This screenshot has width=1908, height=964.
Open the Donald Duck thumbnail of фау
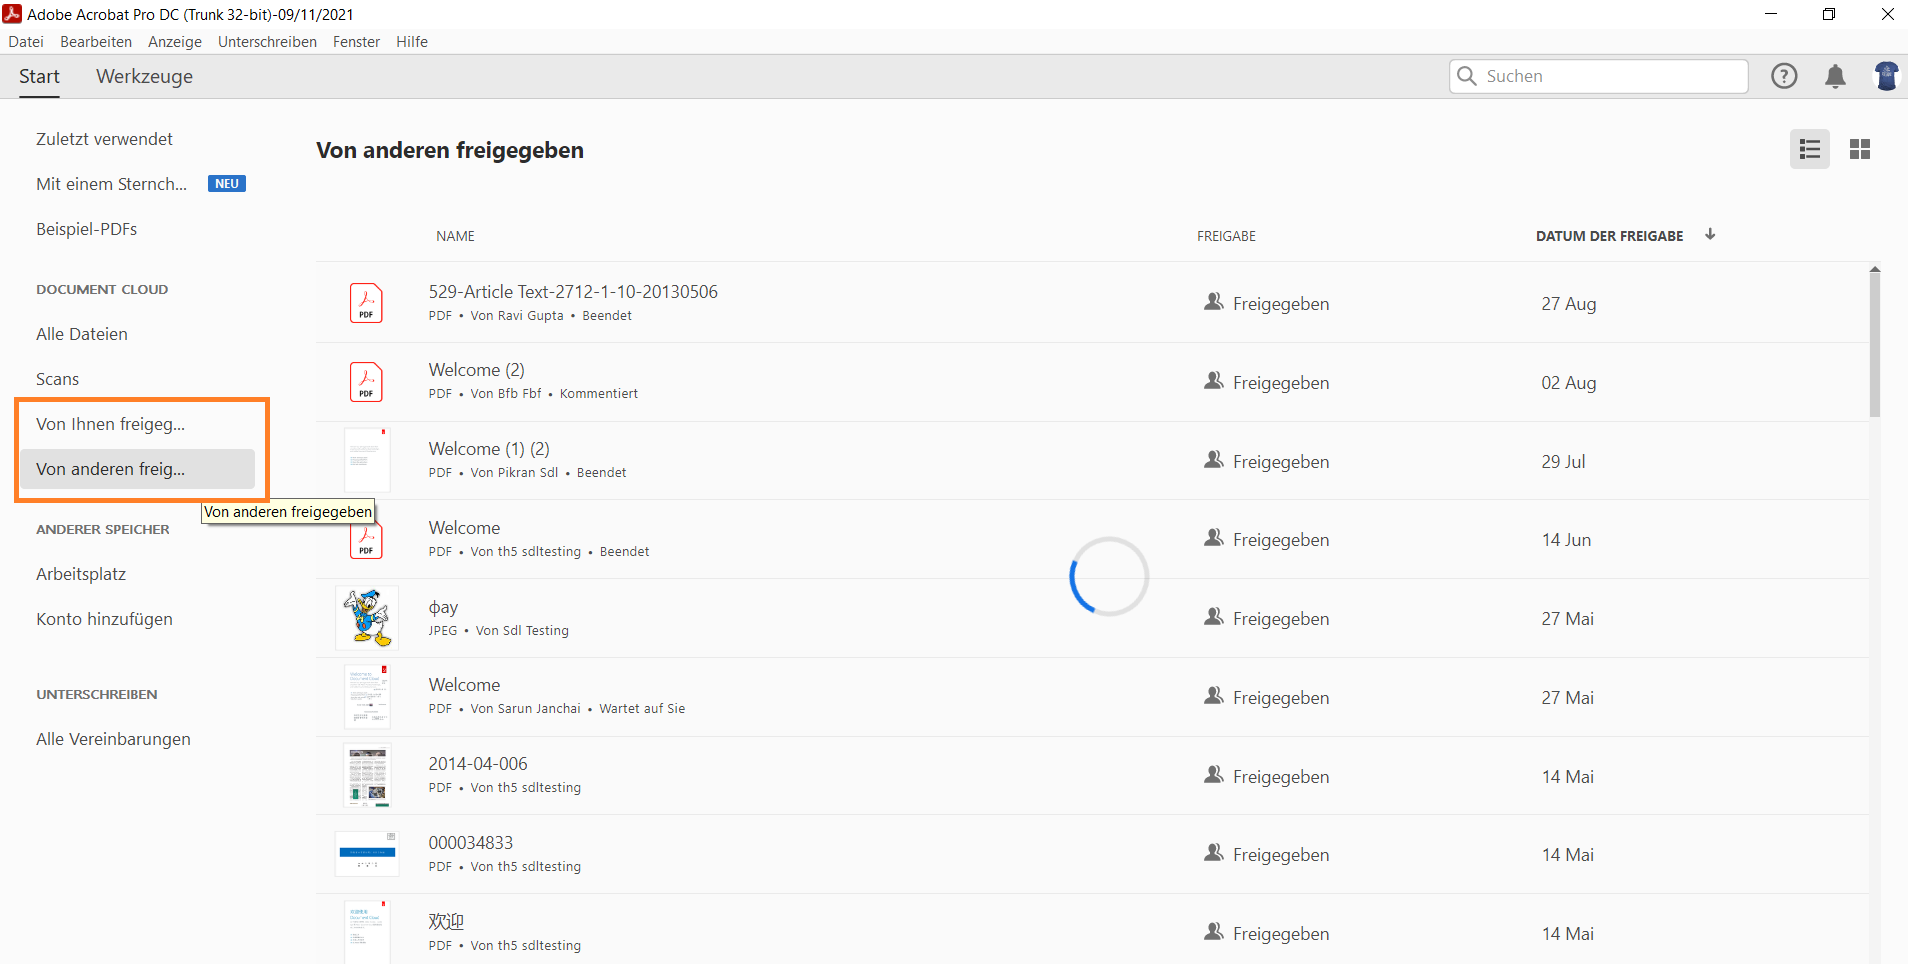[x=366, y=618]
